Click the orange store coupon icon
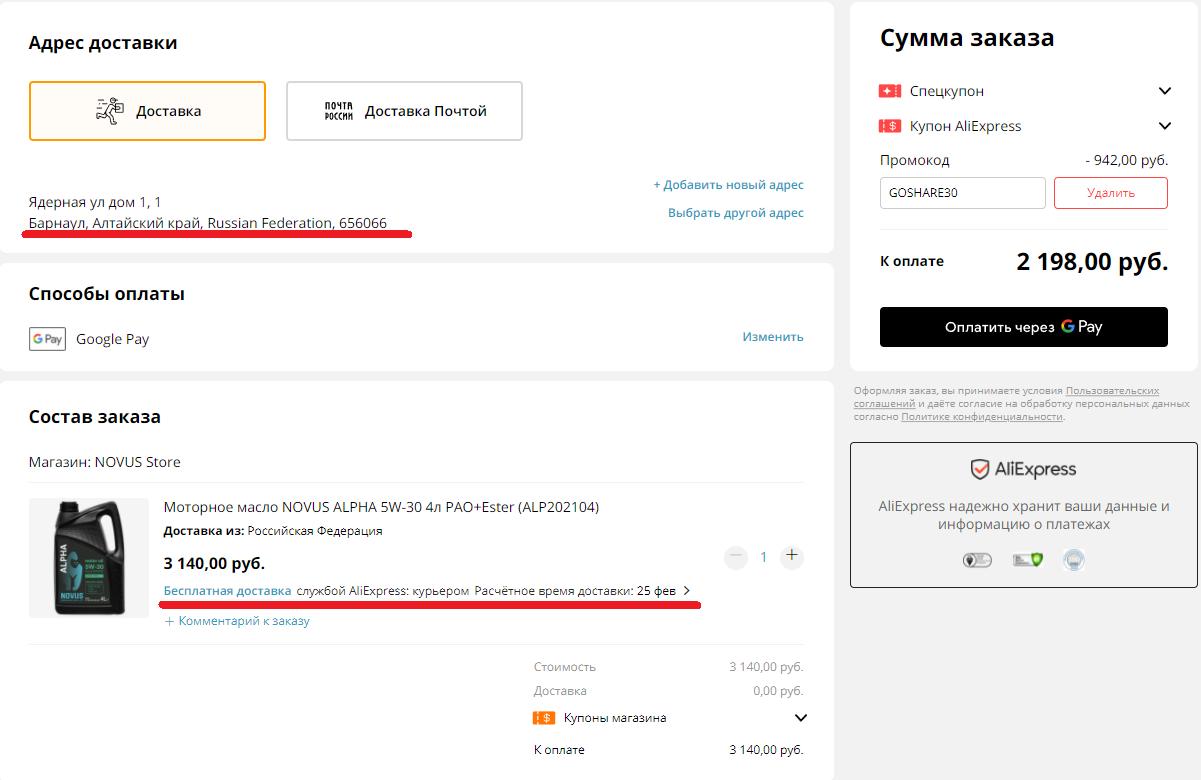This screenshot has height=780, width=1201. [544, 718]
